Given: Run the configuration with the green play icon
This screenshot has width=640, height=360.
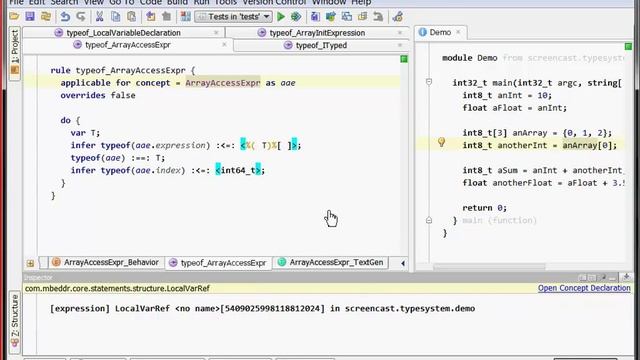Looking at the screenshot, I should tap(281, 16).
